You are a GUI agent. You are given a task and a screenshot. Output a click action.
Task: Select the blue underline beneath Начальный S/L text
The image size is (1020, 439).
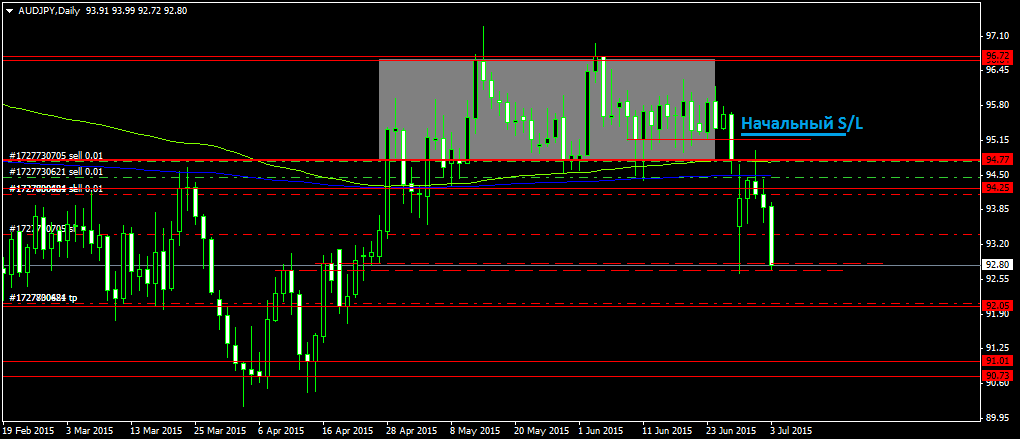(794, 135)
